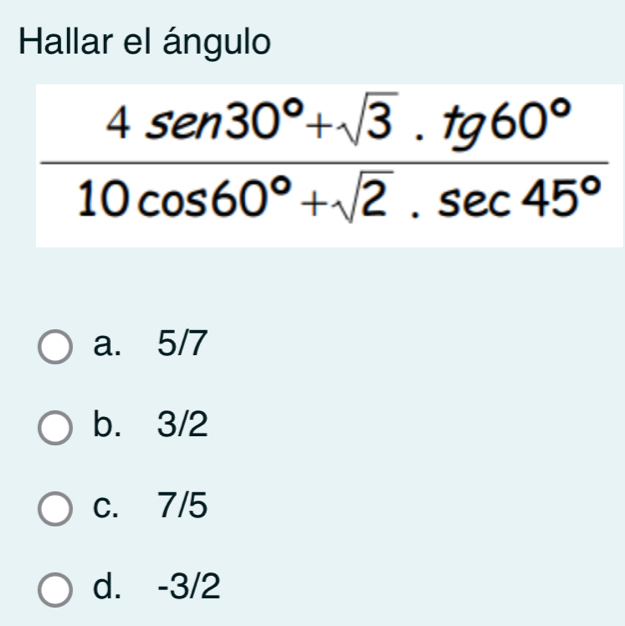The height and width of the screenshot is (626, 625).
Task: Click the "d." option letter label
Action: pos(107,585)
